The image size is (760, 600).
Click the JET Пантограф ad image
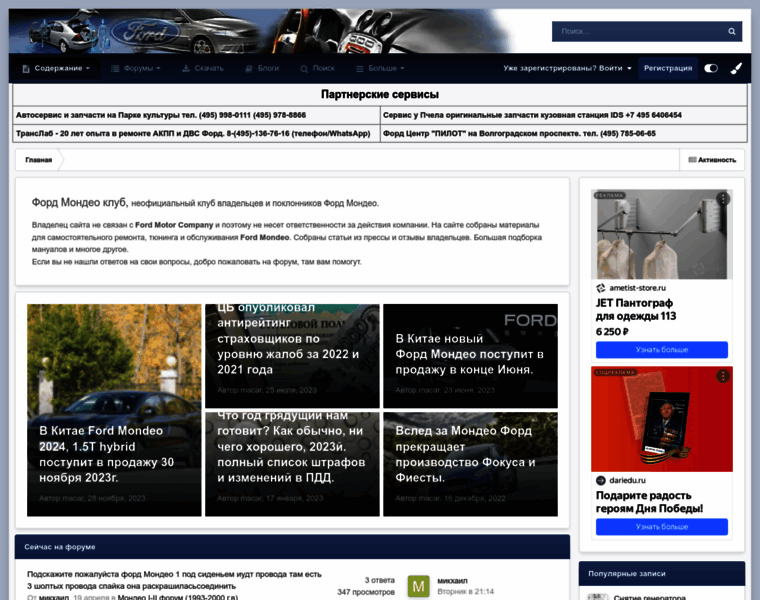click(662, 234)
